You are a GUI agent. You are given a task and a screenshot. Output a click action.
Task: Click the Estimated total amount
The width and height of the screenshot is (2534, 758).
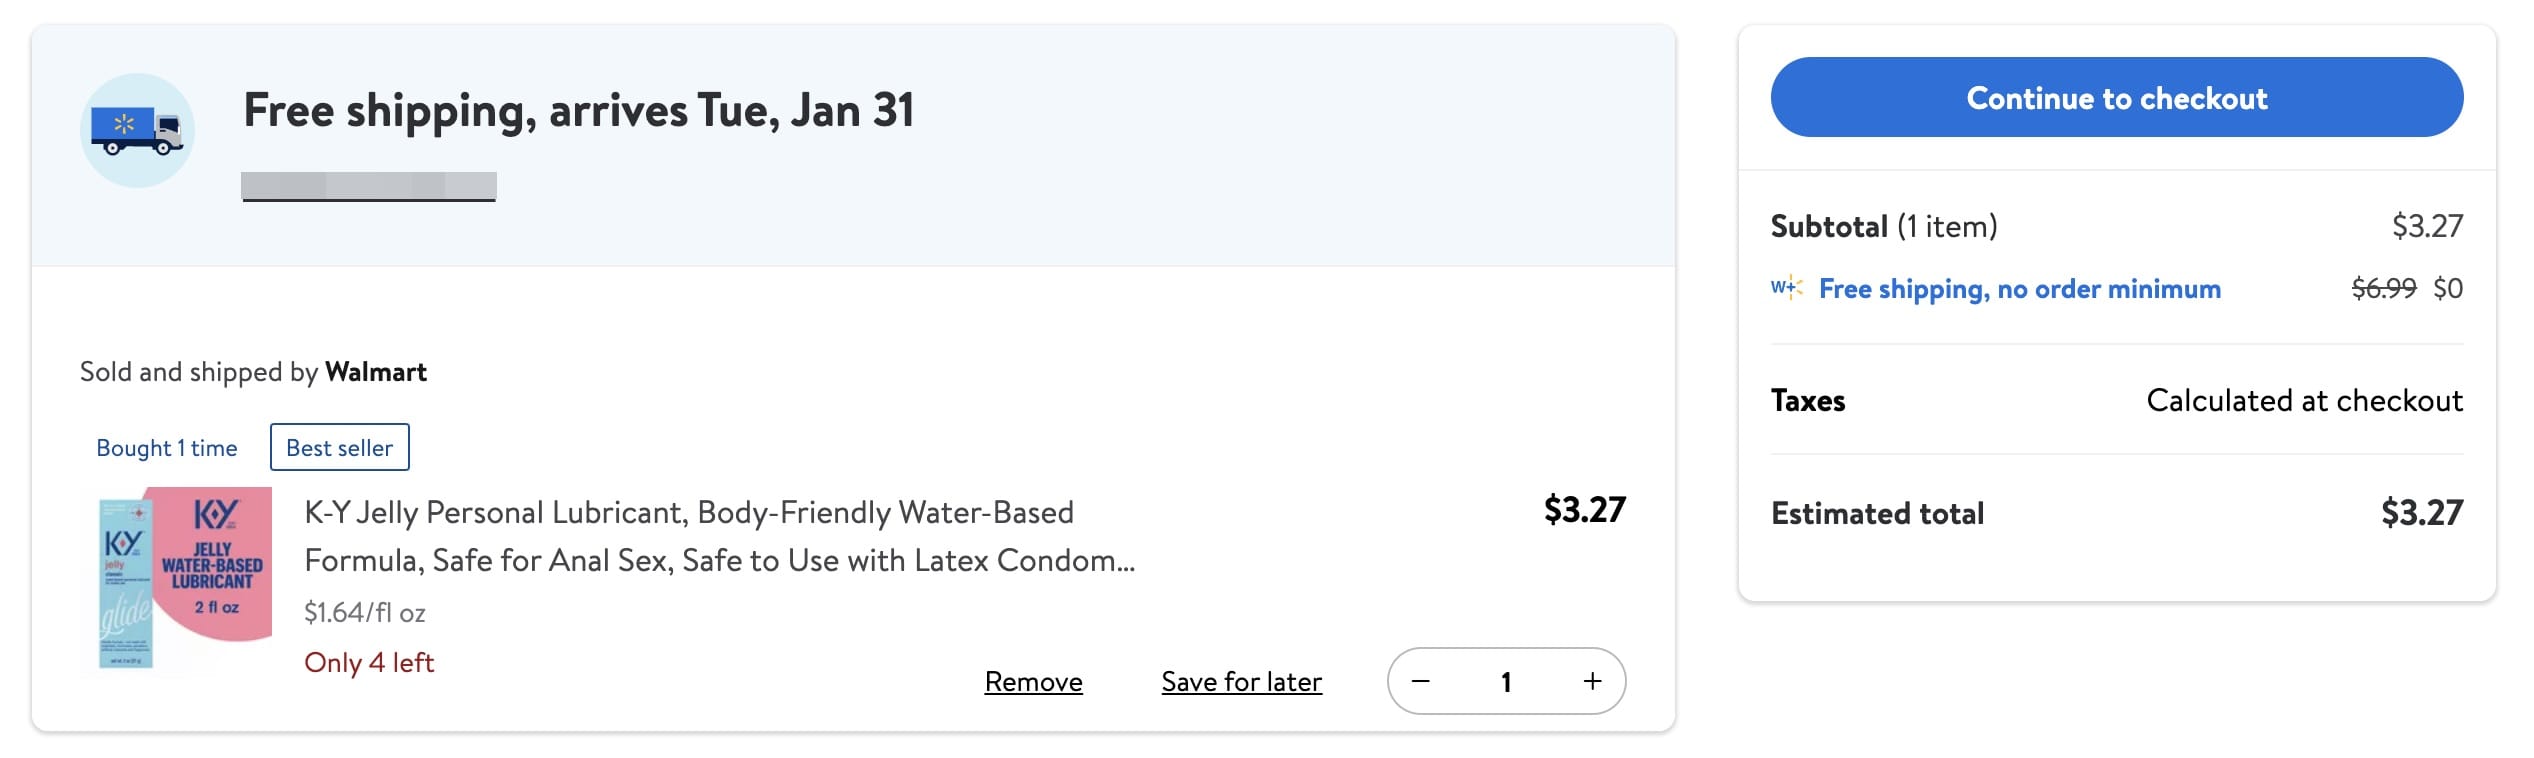point(2421,513)
